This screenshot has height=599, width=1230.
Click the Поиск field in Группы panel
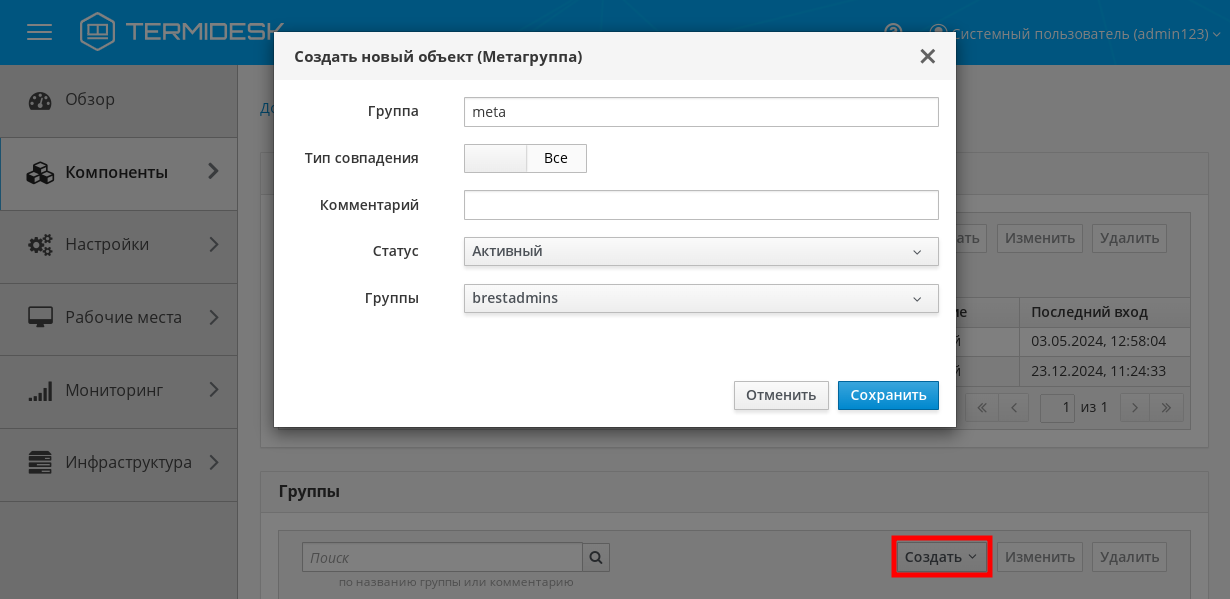pos(442,557)
